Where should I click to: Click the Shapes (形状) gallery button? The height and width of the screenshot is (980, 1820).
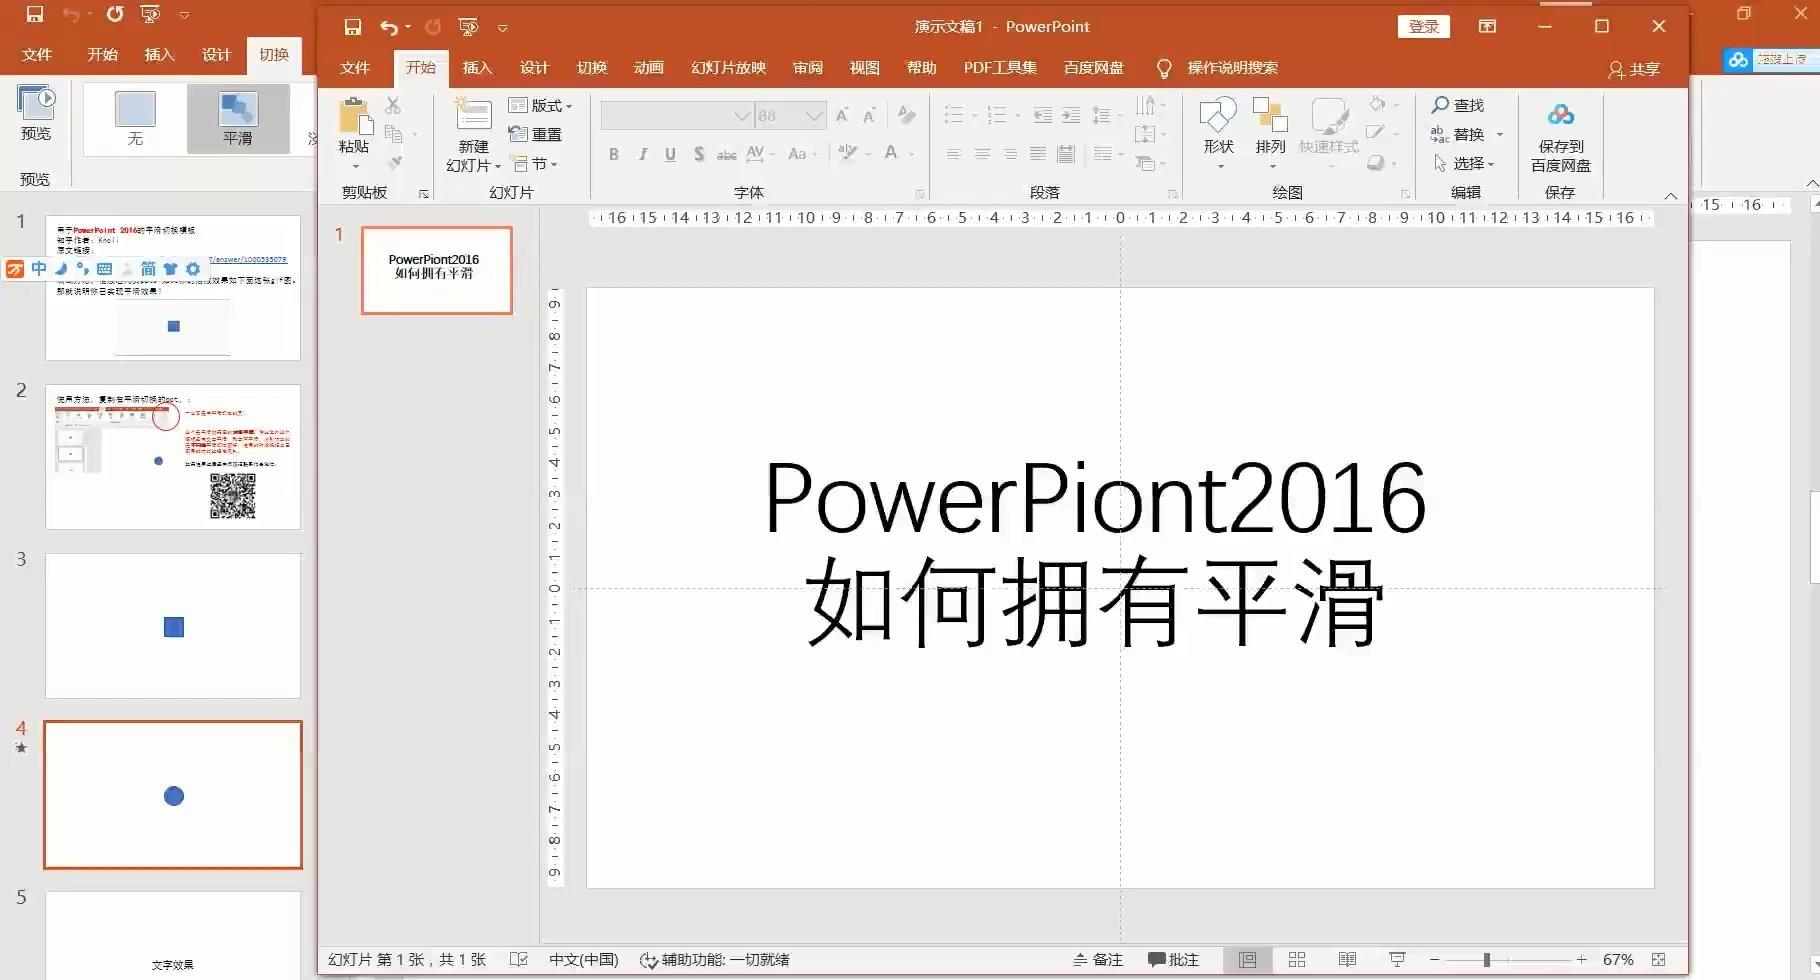[x=1218, y=130]
